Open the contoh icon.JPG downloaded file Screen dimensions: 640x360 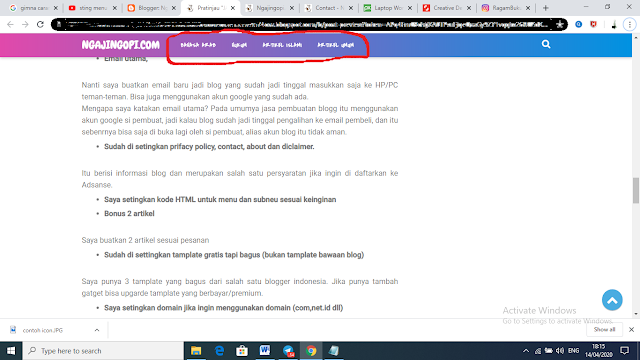(x=43, y=330)
